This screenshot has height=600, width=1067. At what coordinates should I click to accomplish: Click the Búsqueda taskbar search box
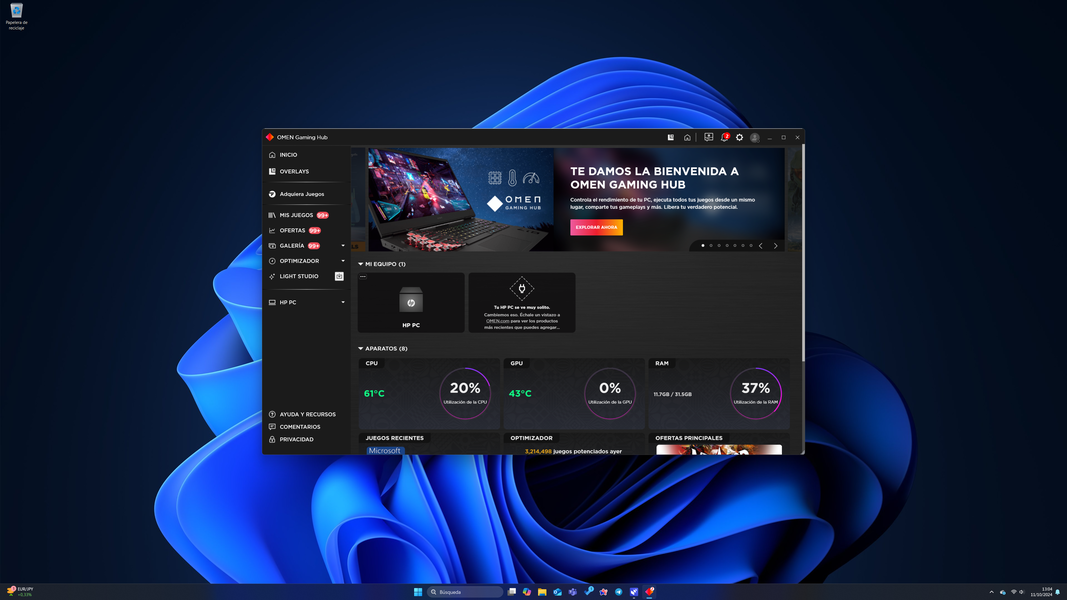465,592
